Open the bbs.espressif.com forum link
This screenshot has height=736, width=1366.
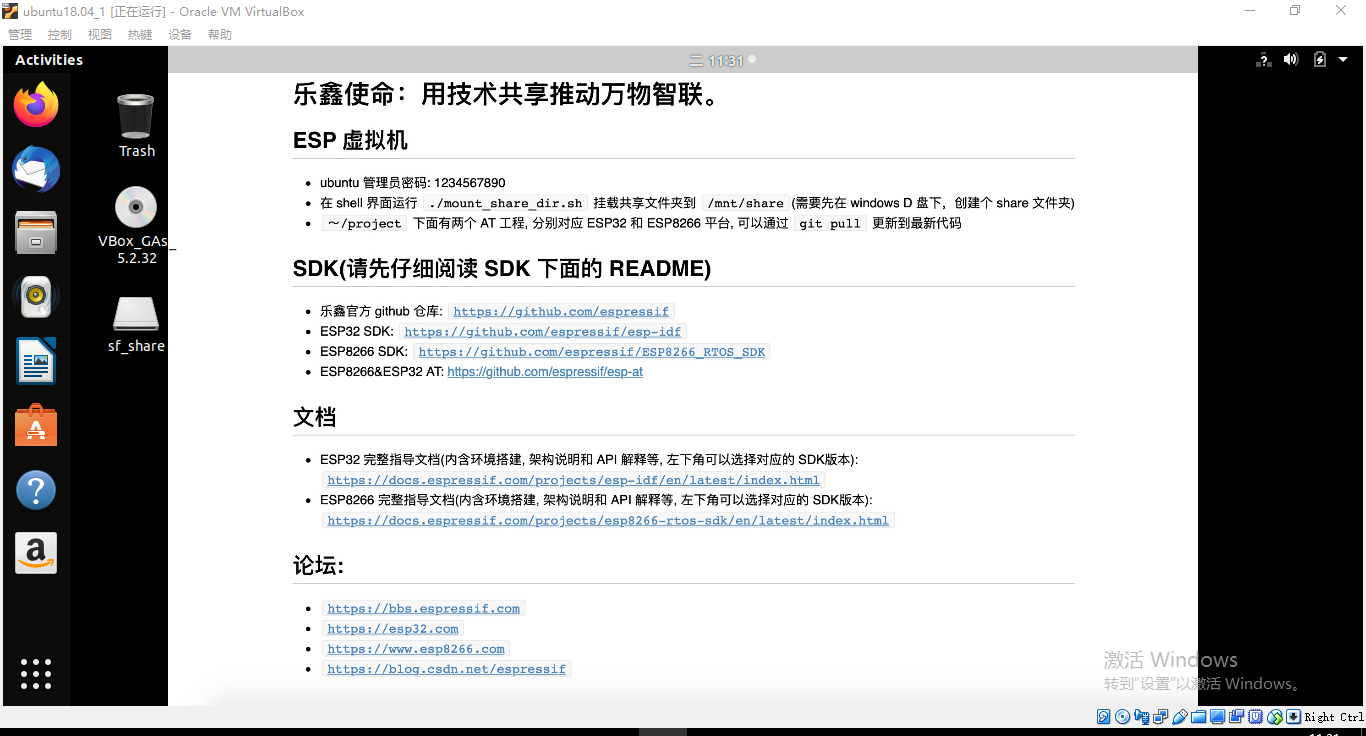click(423, 608)
